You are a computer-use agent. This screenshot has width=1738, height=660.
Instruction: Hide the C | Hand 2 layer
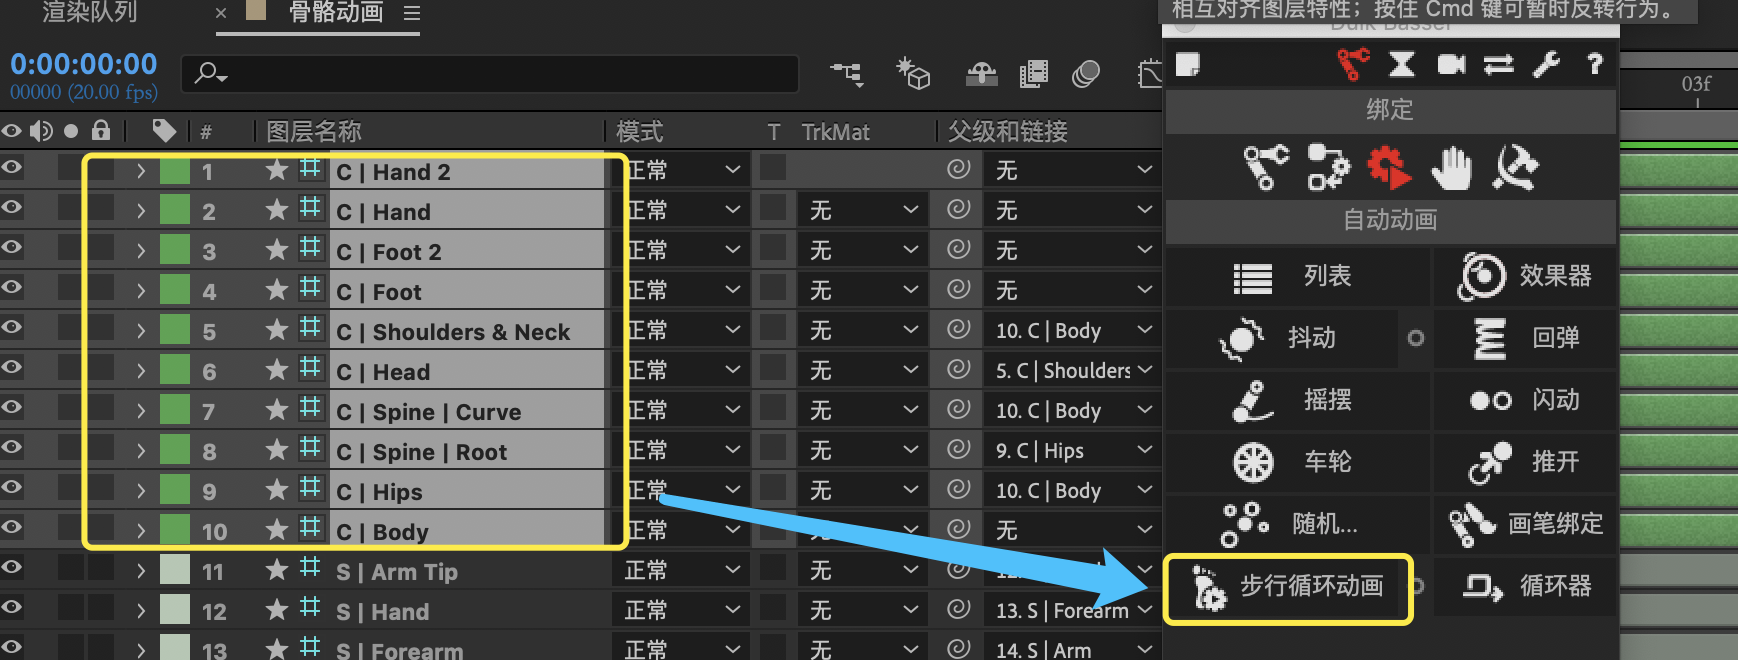(x=12, y=167)
